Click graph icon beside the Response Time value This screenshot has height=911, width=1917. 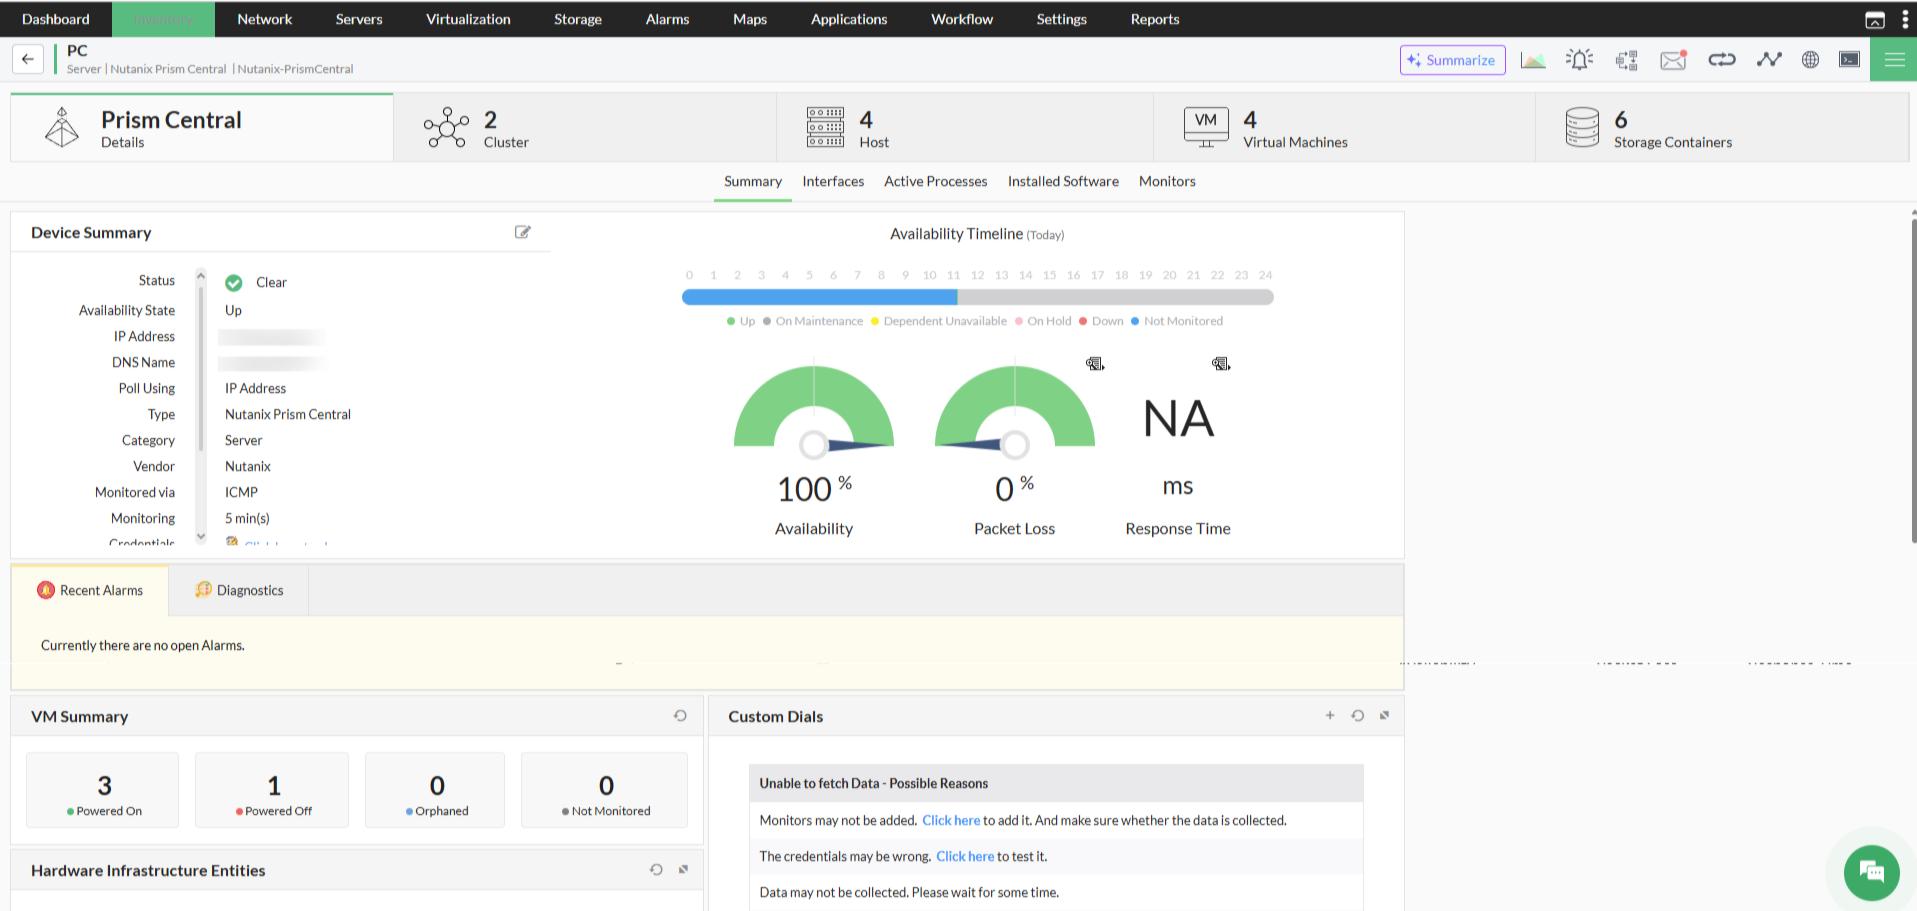[1221, 364]
